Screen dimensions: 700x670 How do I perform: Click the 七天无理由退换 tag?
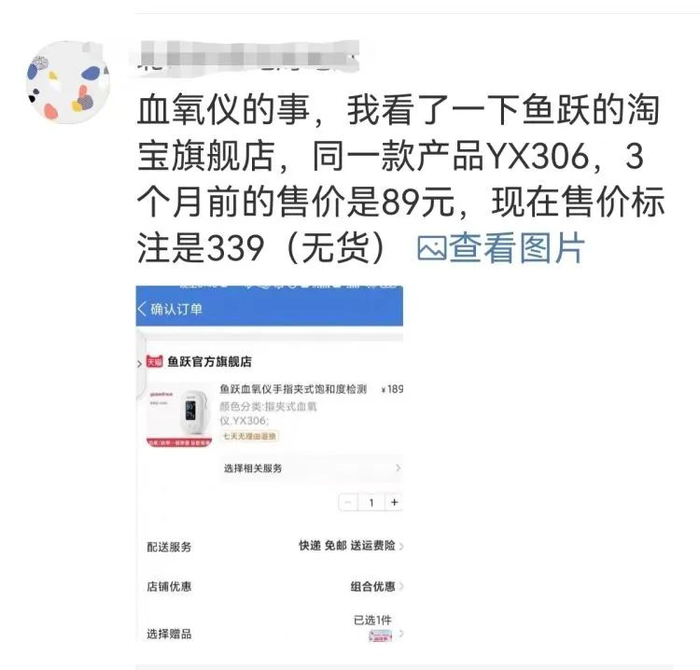[x=250, y=436]
